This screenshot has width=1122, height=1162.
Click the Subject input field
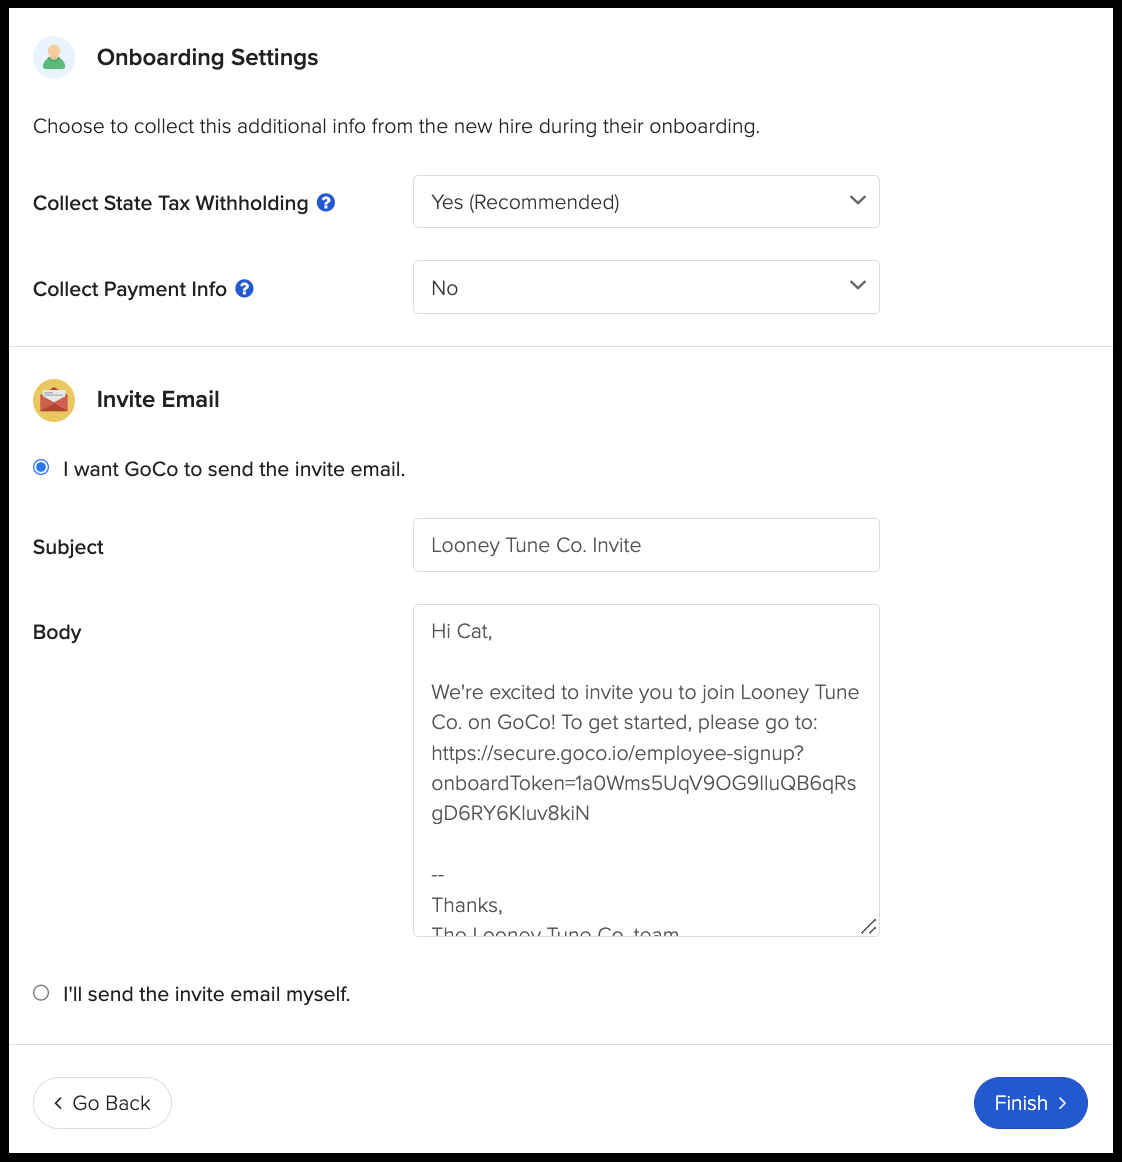click(646, 545)
